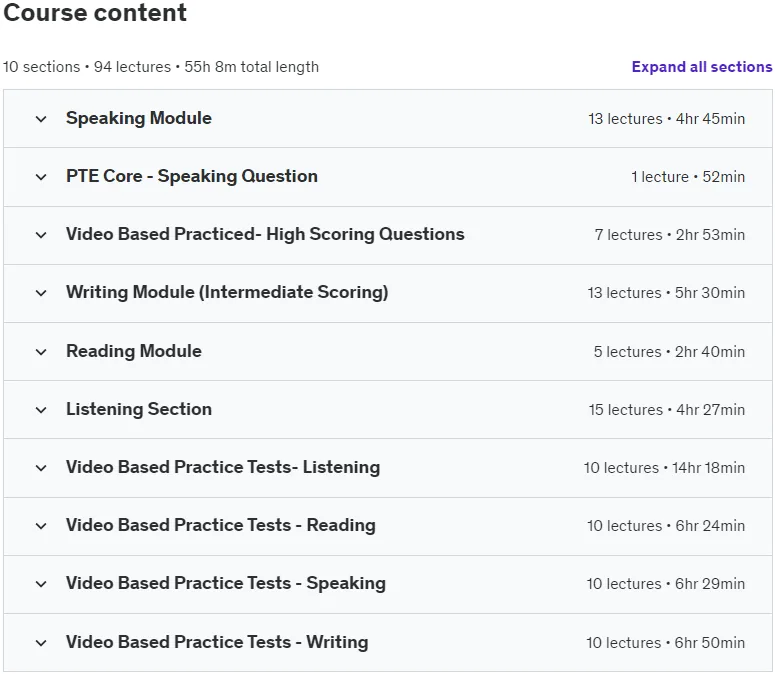Open the Speaking Module section title
775x674 pixels.
[x=139, y=118]
